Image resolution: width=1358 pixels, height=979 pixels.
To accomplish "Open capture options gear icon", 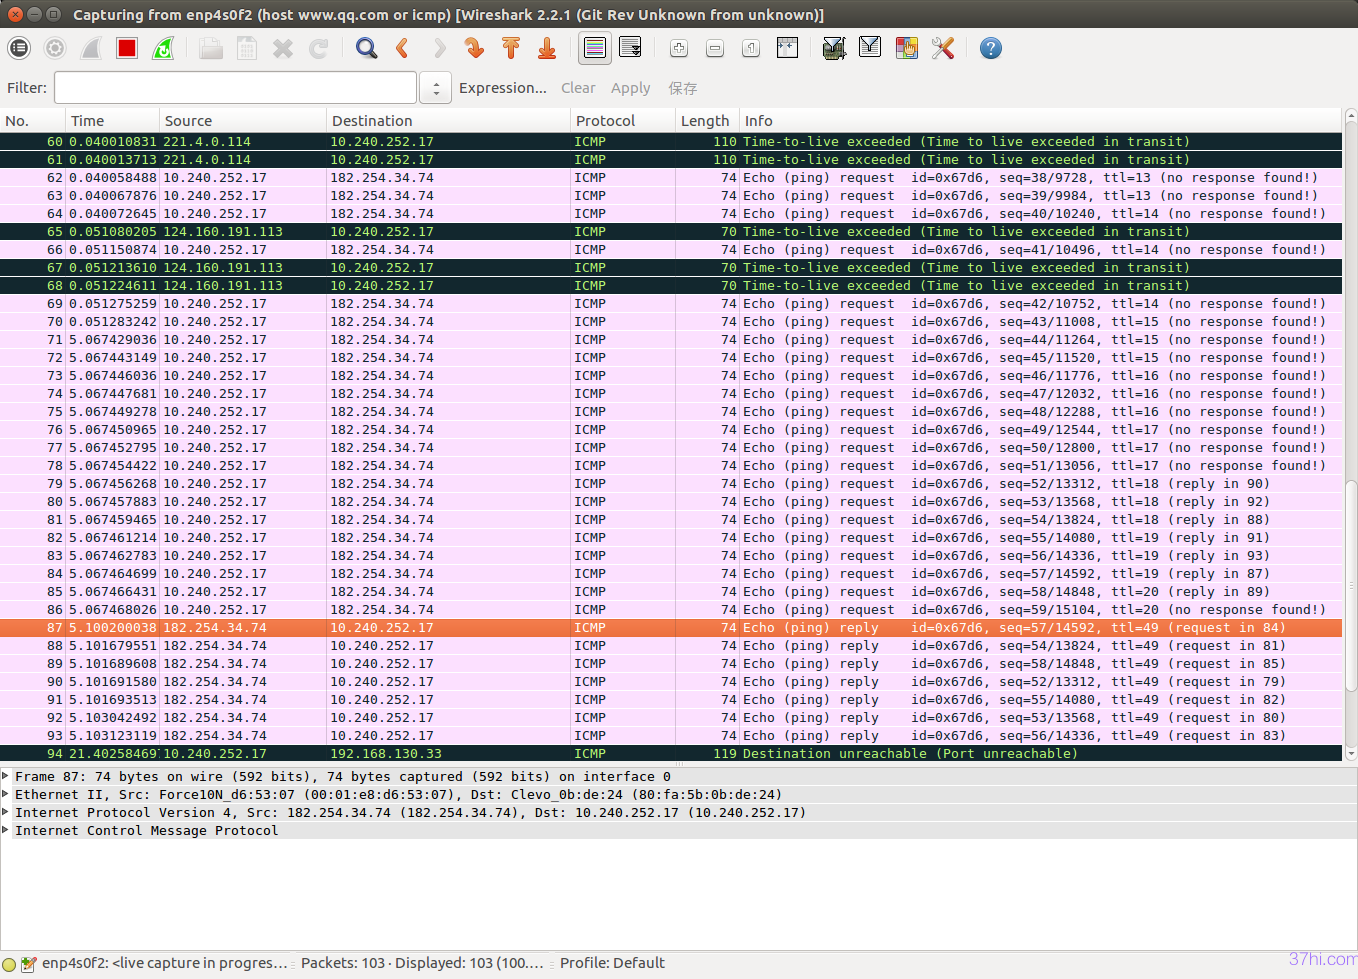I will coord(55,48).
